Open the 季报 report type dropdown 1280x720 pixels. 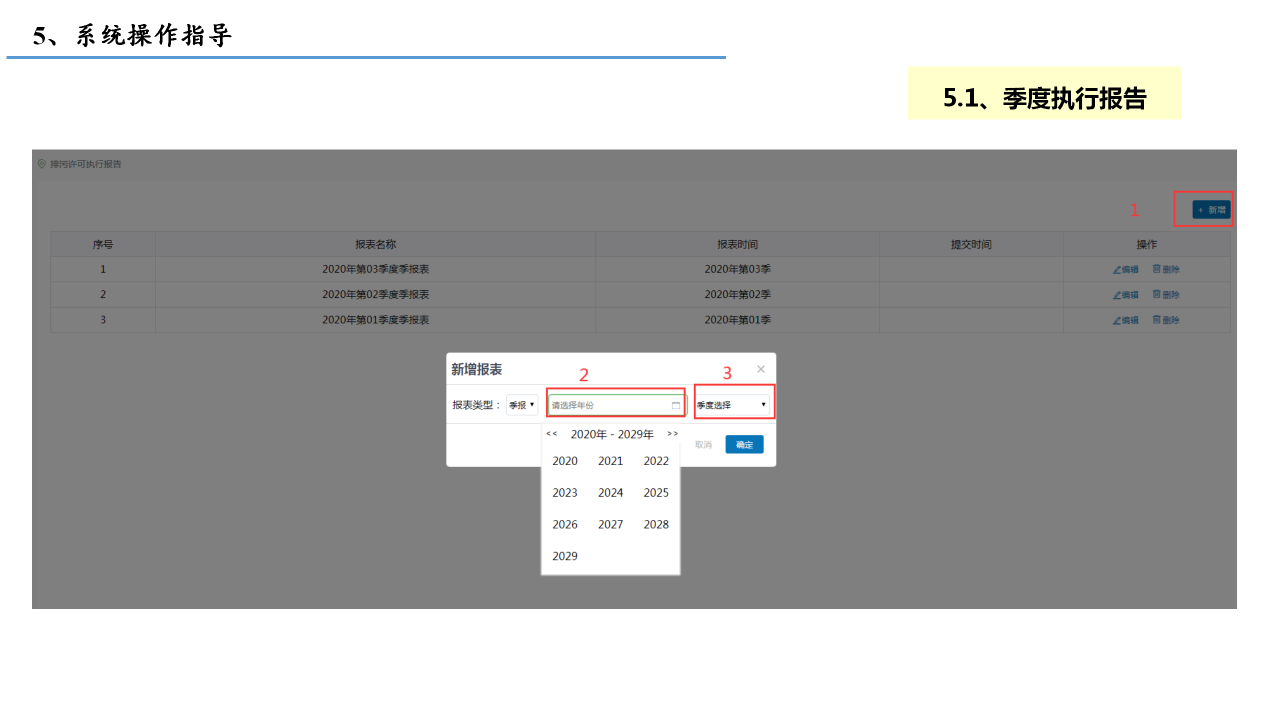522,405
